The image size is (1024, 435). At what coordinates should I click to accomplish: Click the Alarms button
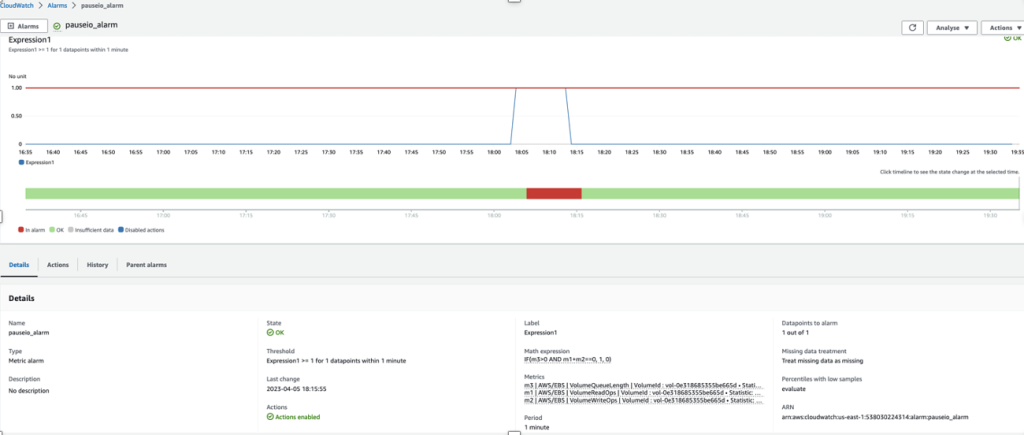coord(24,26)
